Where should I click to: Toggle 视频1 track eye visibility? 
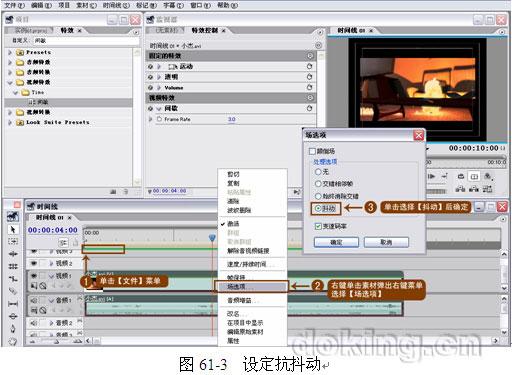coord(34,276)
